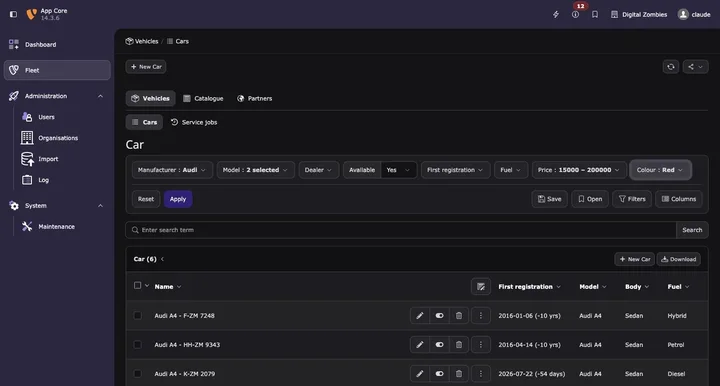Click the Cars breadcrumb
This screenshot has height=386, width=720.
click(x=178, y=41)
